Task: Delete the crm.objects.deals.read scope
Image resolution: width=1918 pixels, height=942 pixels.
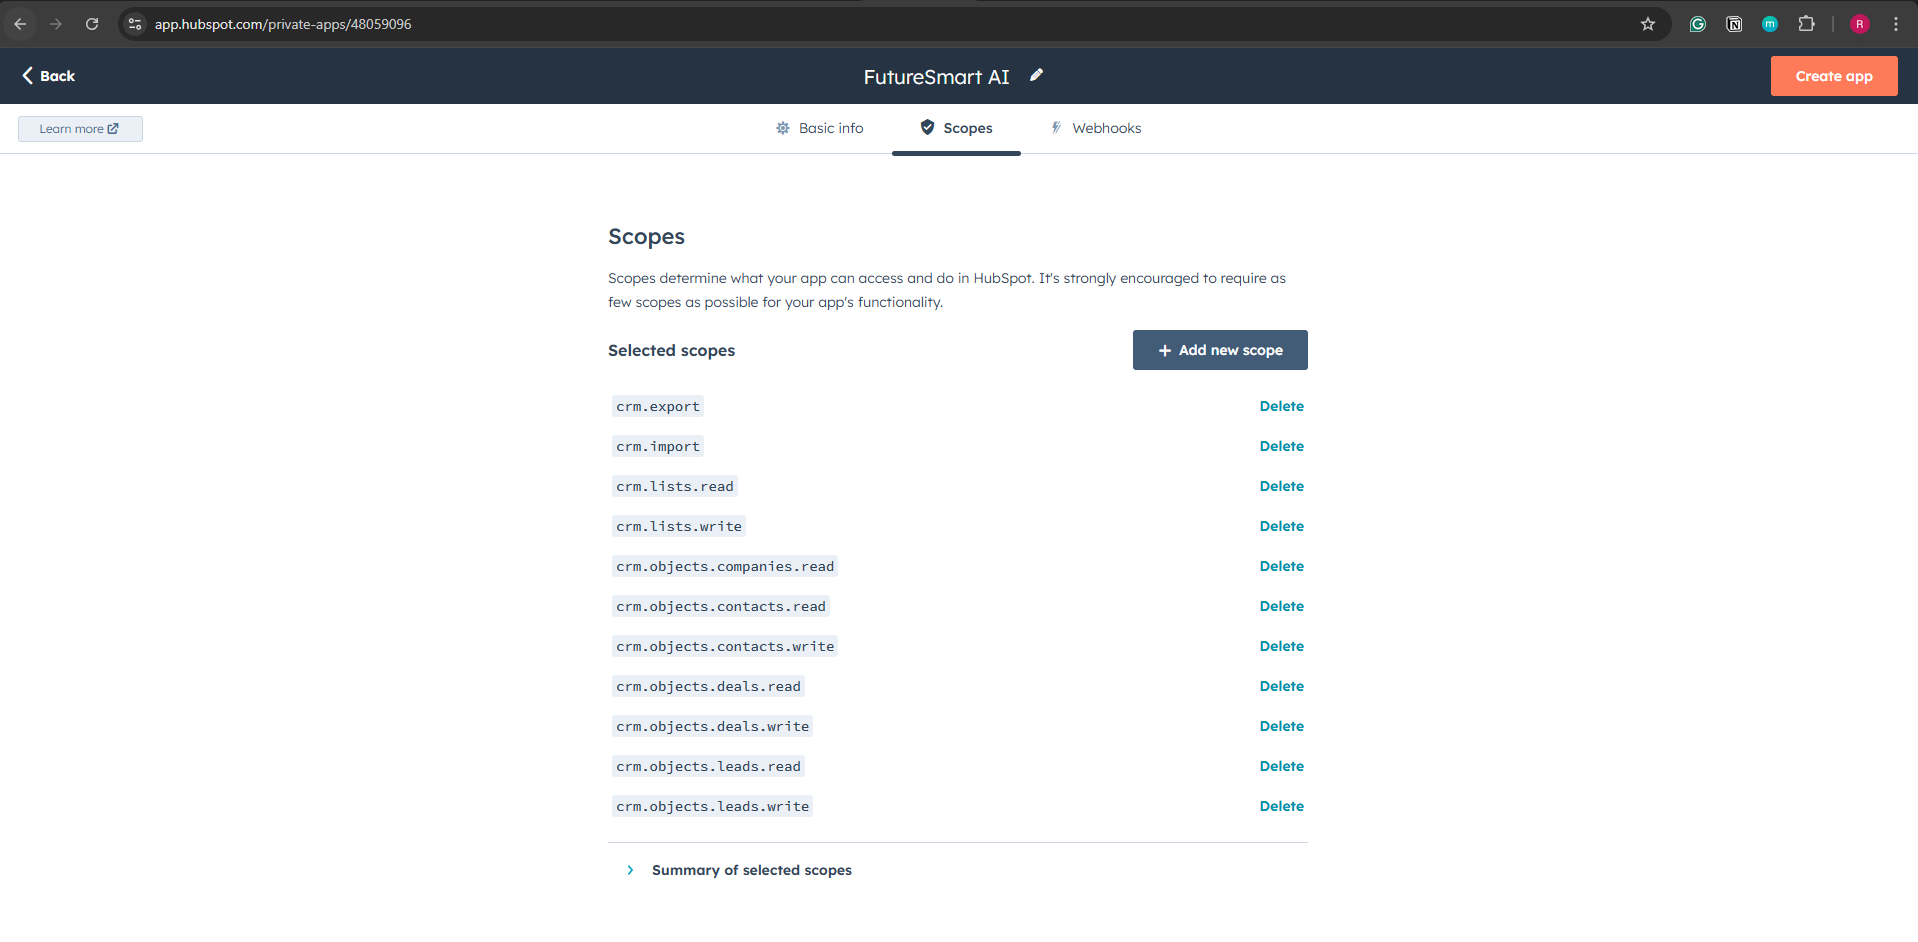Action: [1282, 686]
